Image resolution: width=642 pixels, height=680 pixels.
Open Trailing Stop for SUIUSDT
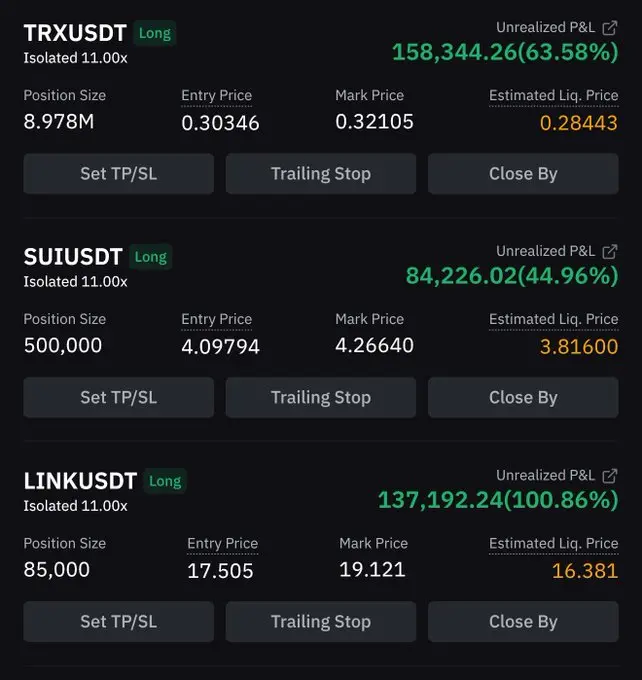tap(321, 397)
